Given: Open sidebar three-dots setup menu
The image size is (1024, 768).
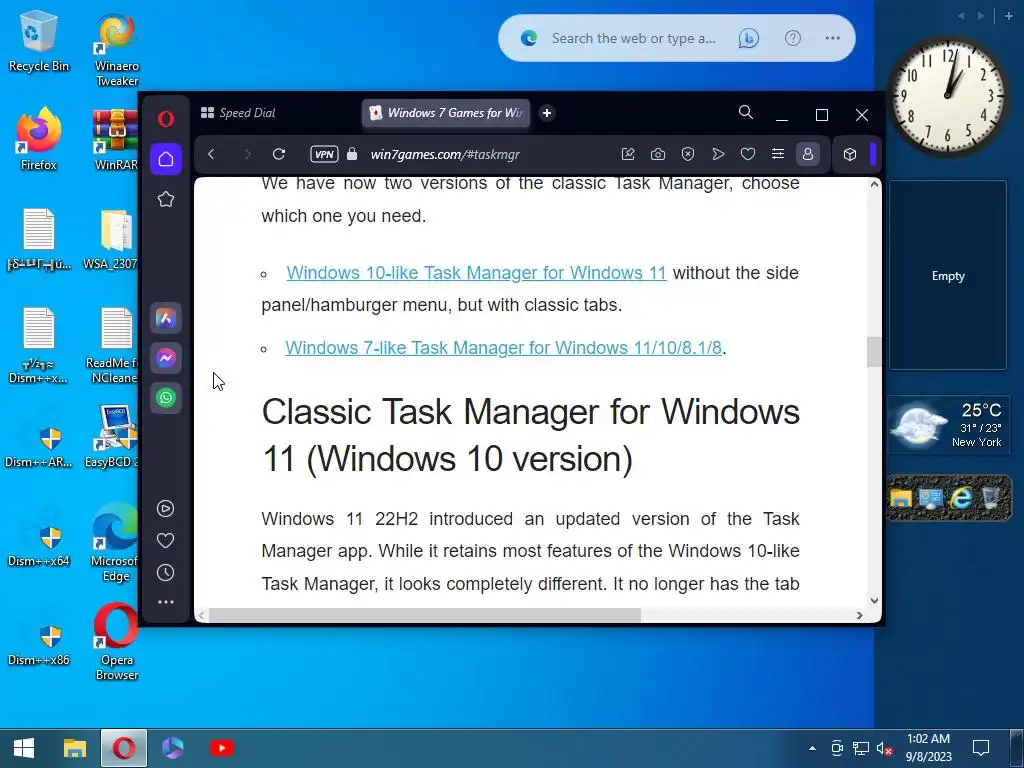Looking at the screenshot, I should coord(166,602).
